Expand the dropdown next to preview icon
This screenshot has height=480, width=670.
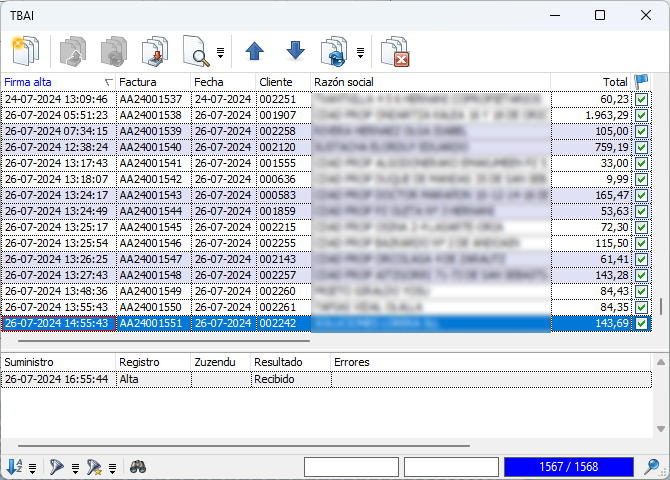pos(220,53)
